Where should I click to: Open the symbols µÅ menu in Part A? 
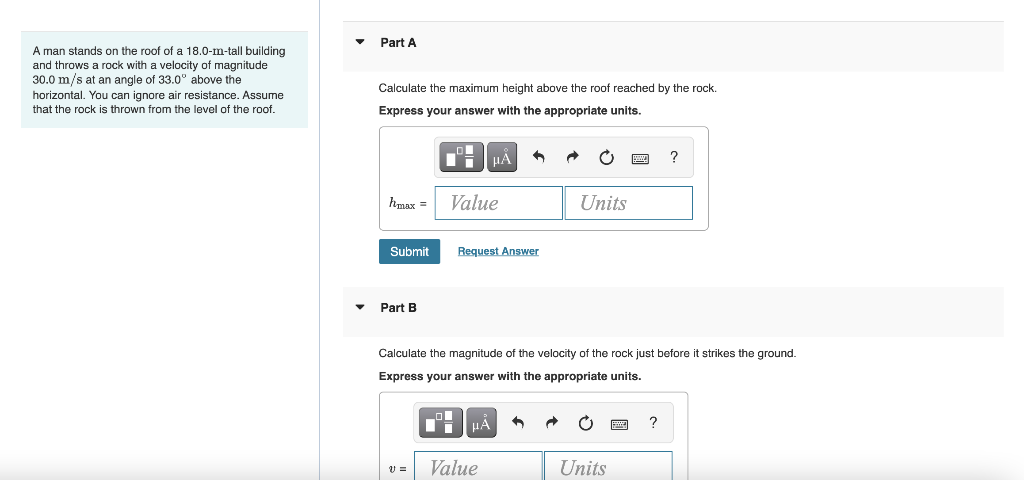click(x=502, y=157)
